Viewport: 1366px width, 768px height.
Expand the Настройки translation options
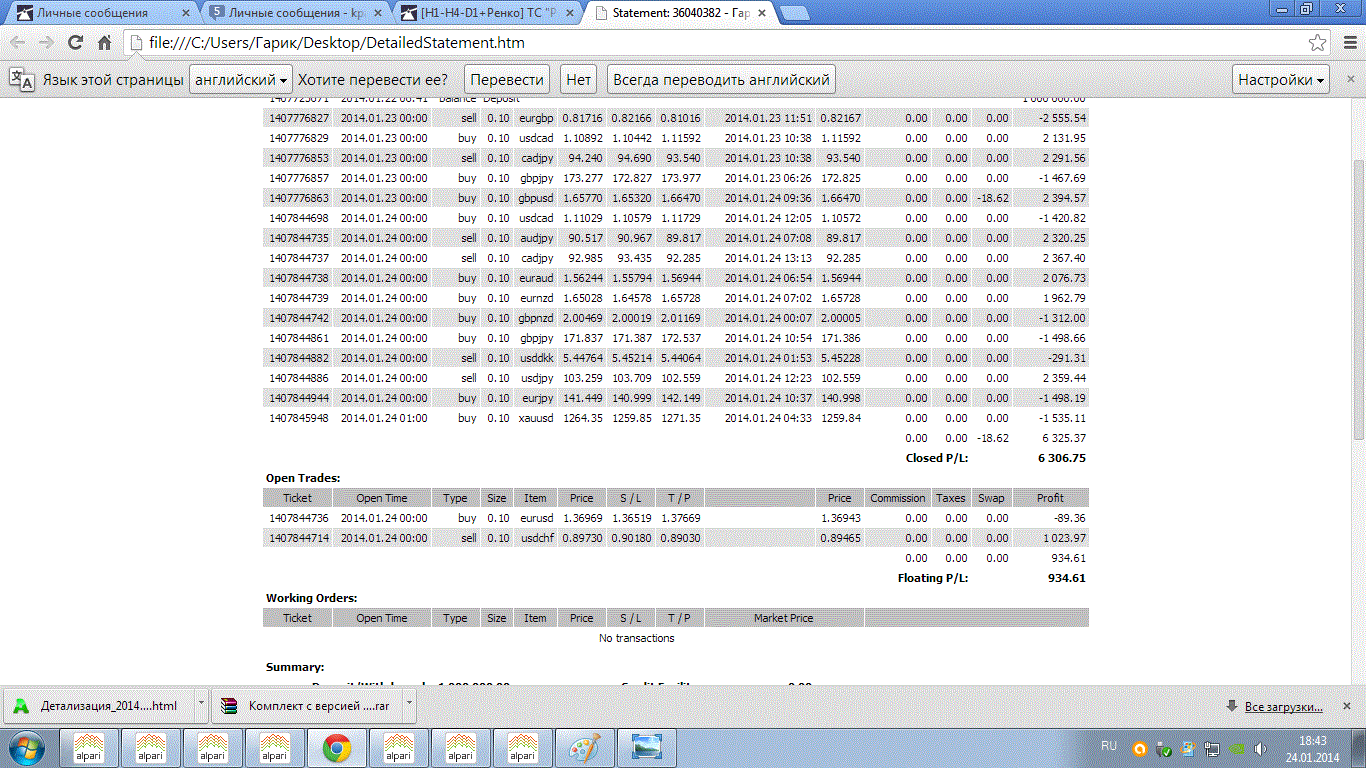tap(1282, 80)
